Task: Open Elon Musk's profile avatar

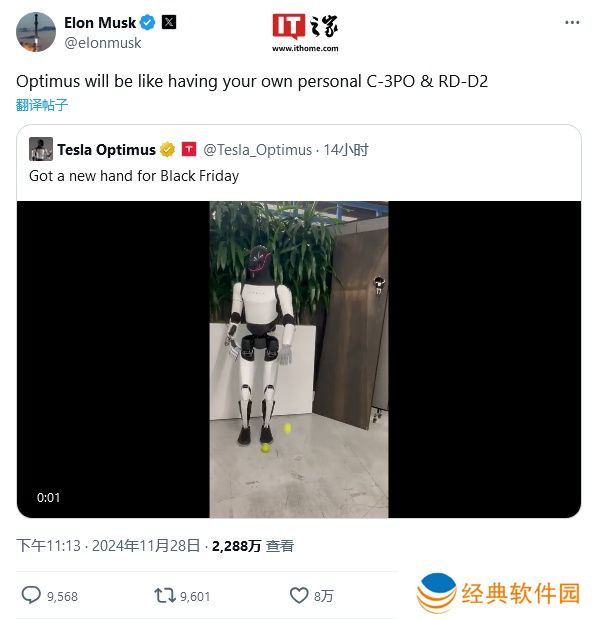Action: pyautogui.click(x=36, y=32)
